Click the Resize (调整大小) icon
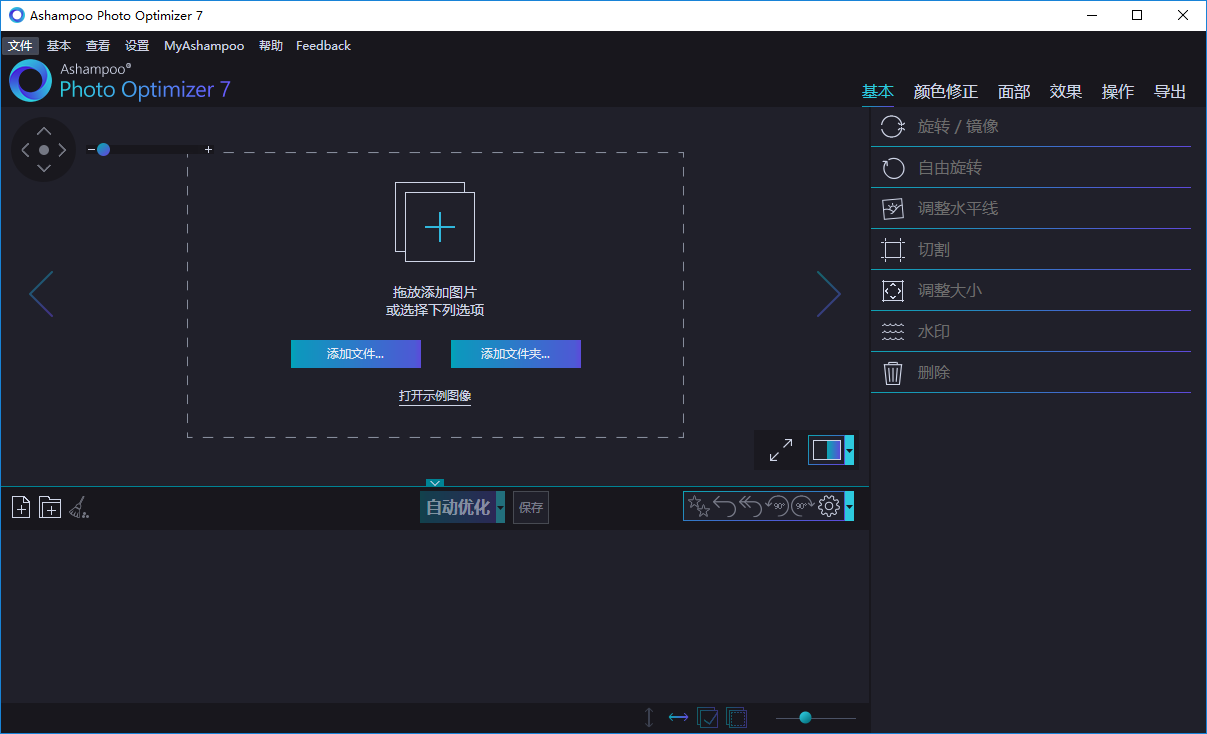1207x734 pixels. 893,291
